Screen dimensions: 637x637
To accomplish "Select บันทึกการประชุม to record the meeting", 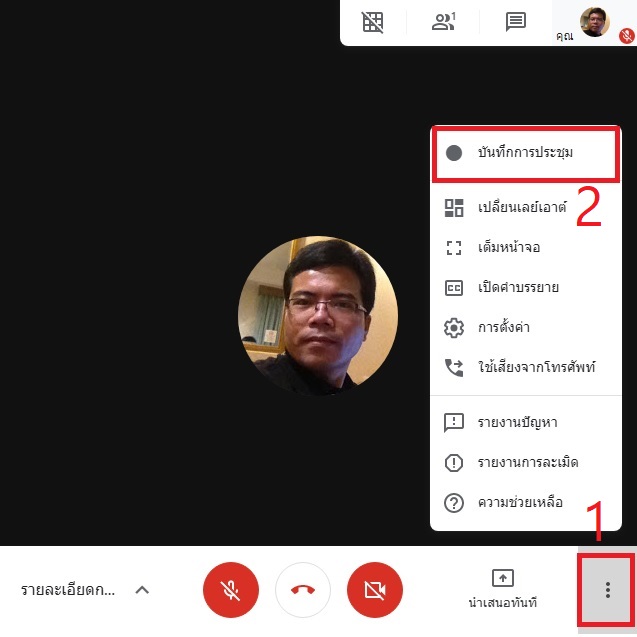I will 526,154.
